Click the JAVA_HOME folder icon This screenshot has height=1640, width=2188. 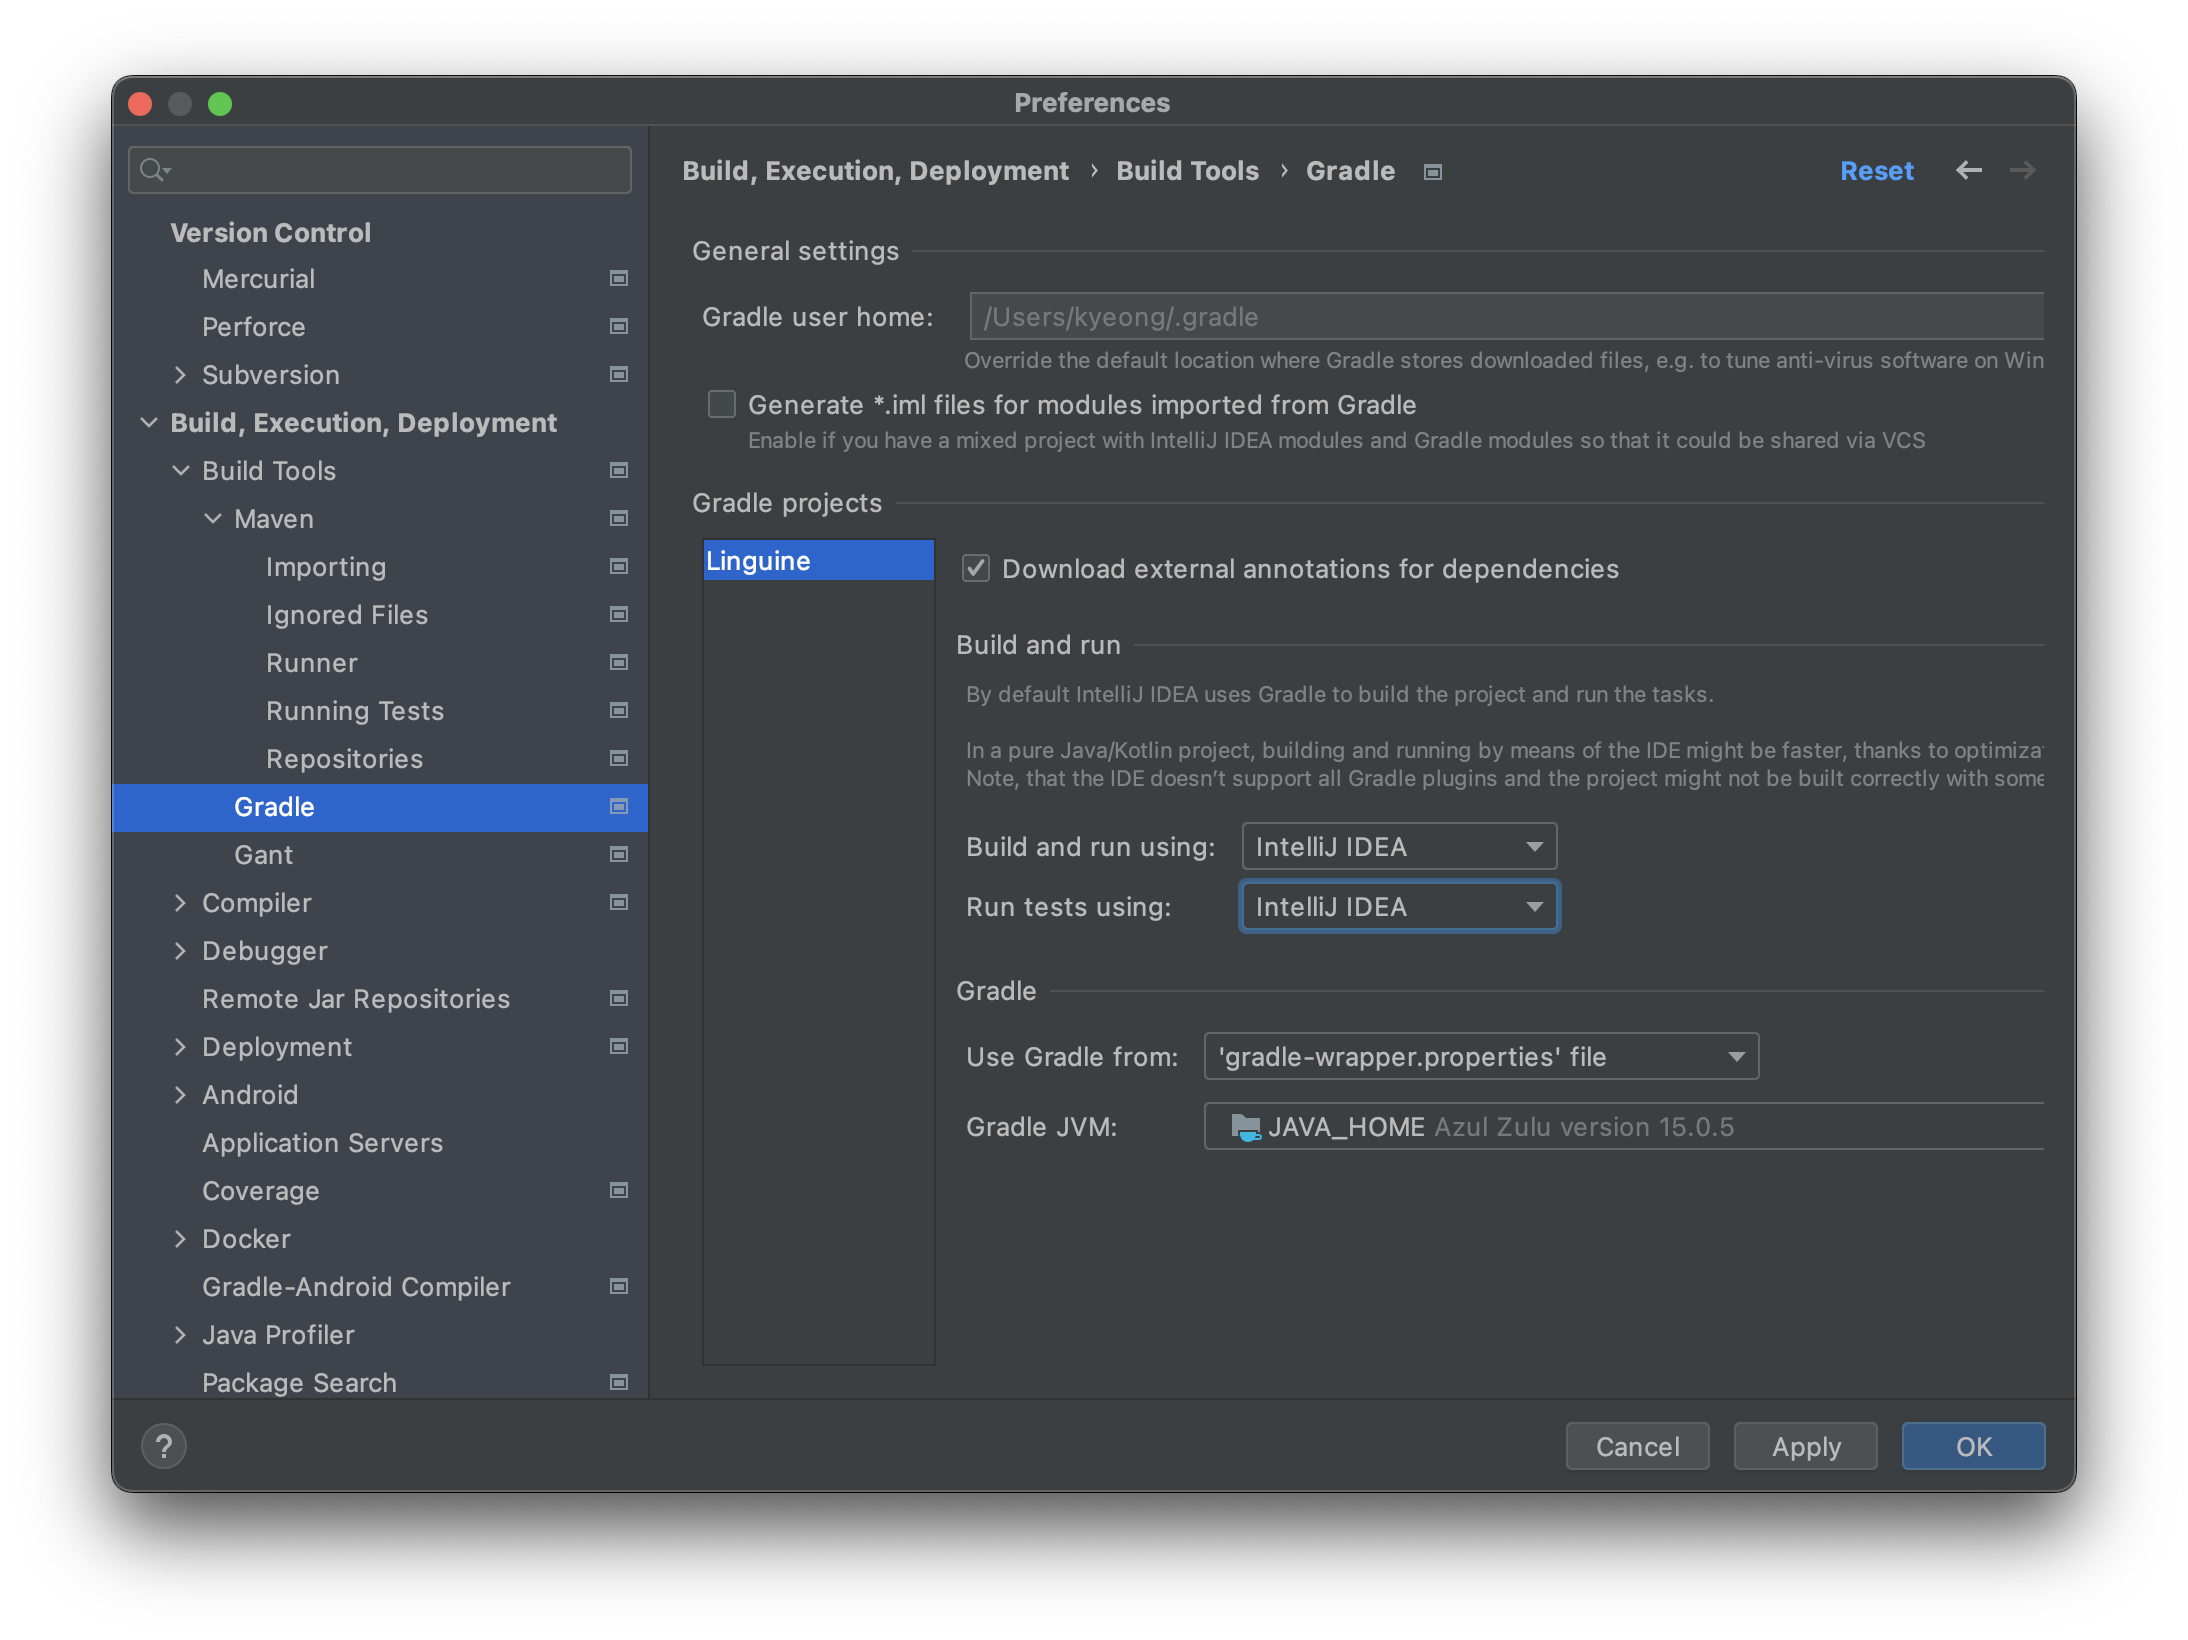tap(1245, 1127)
